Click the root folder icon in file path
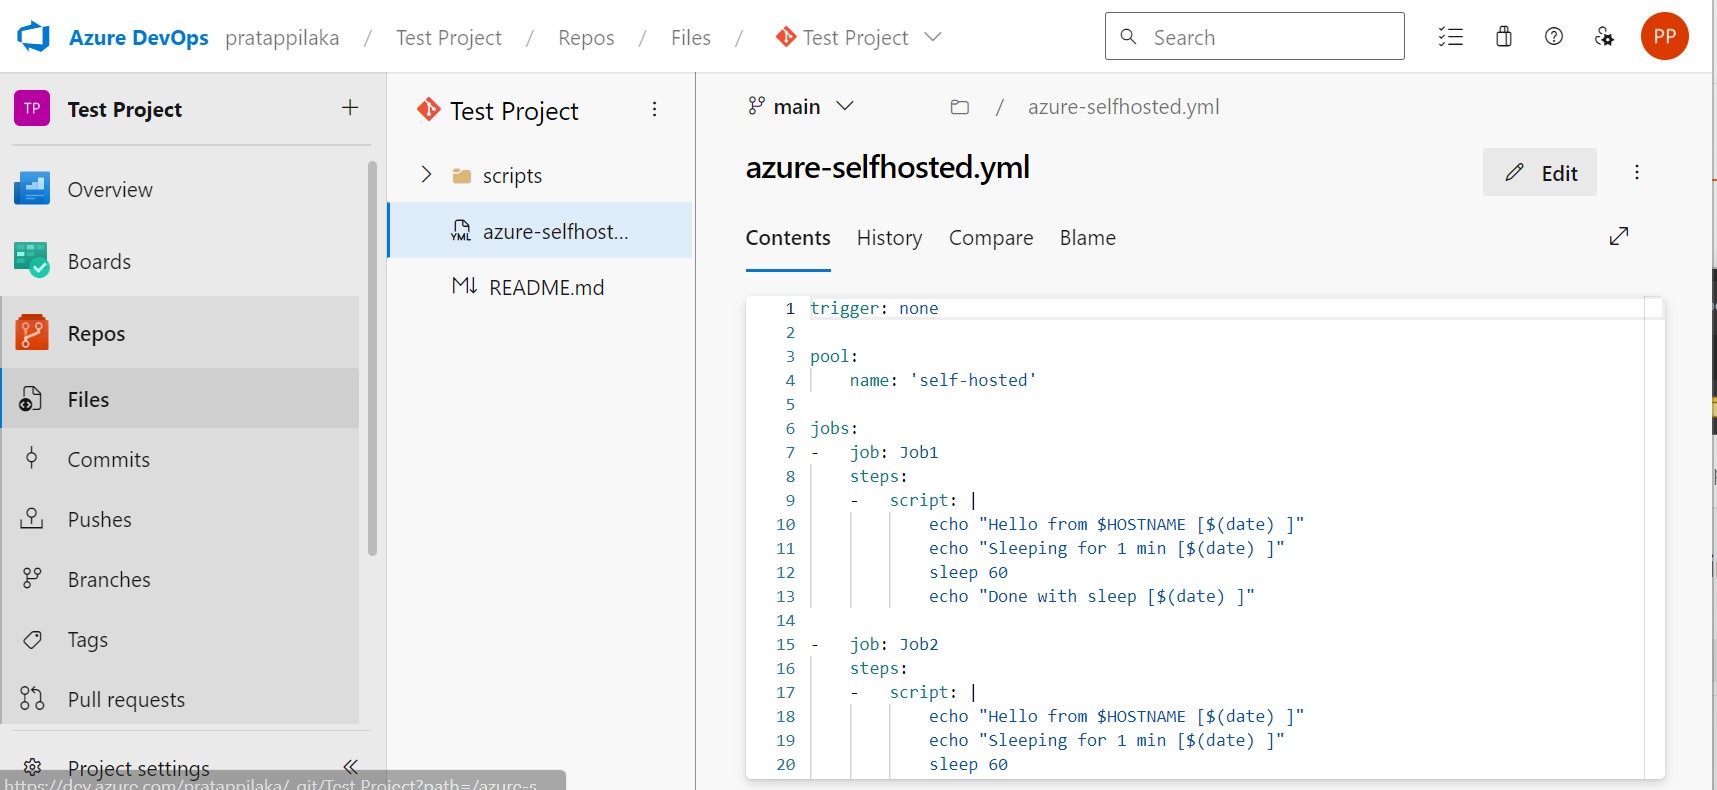The image size is (1717, 790). tap(960, 107)
